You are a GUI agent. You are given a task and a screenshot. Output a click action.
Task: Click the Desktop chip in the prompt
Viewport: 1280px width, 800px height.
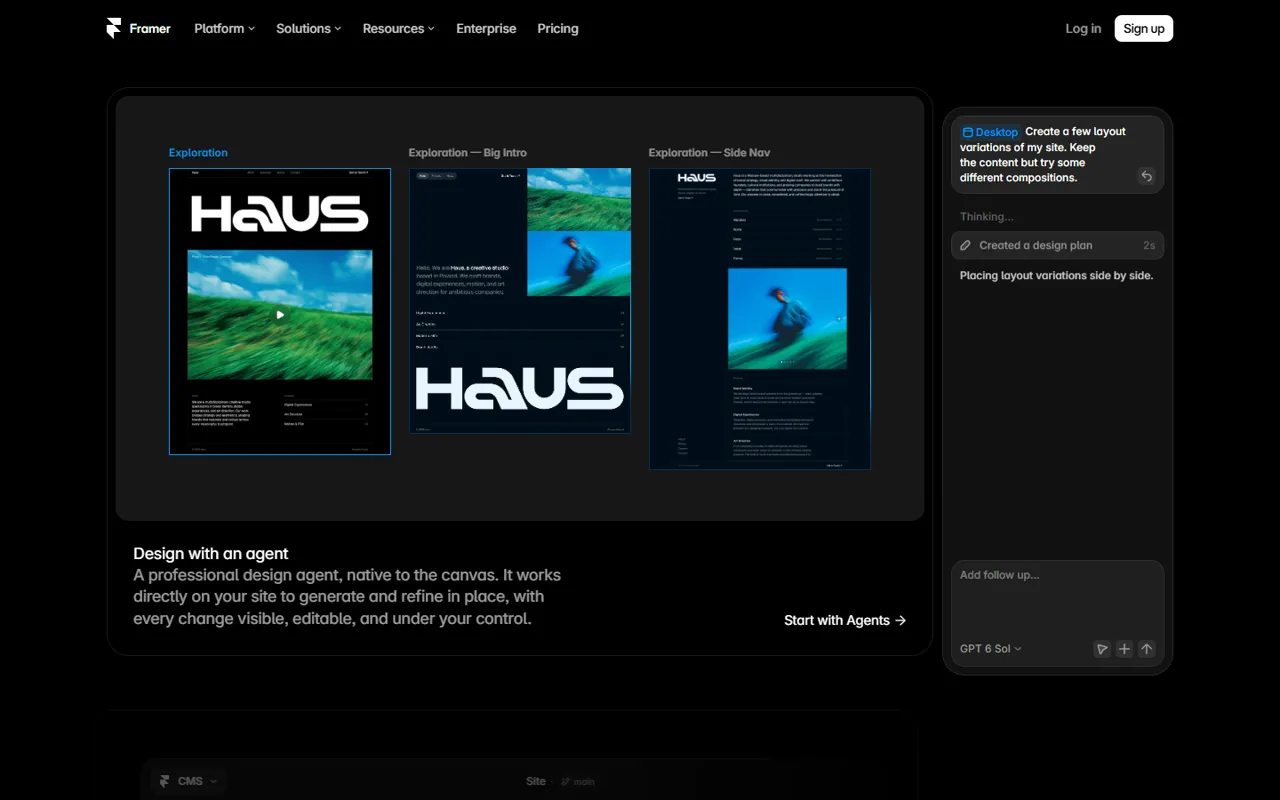(x=990, y=132)
